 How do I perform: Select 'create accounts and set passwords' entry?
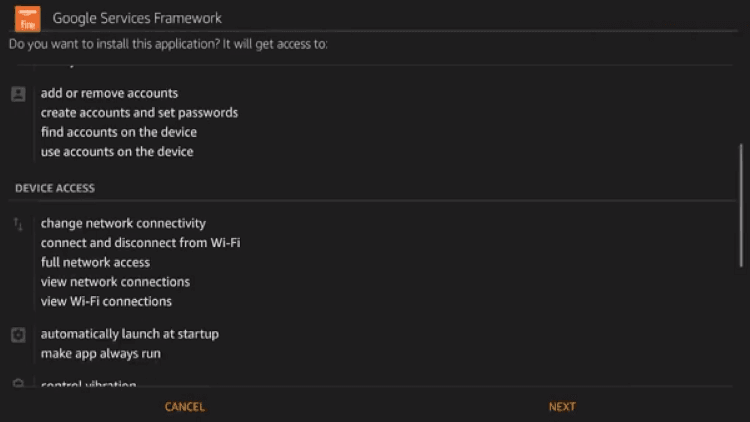tap(139, 113)
